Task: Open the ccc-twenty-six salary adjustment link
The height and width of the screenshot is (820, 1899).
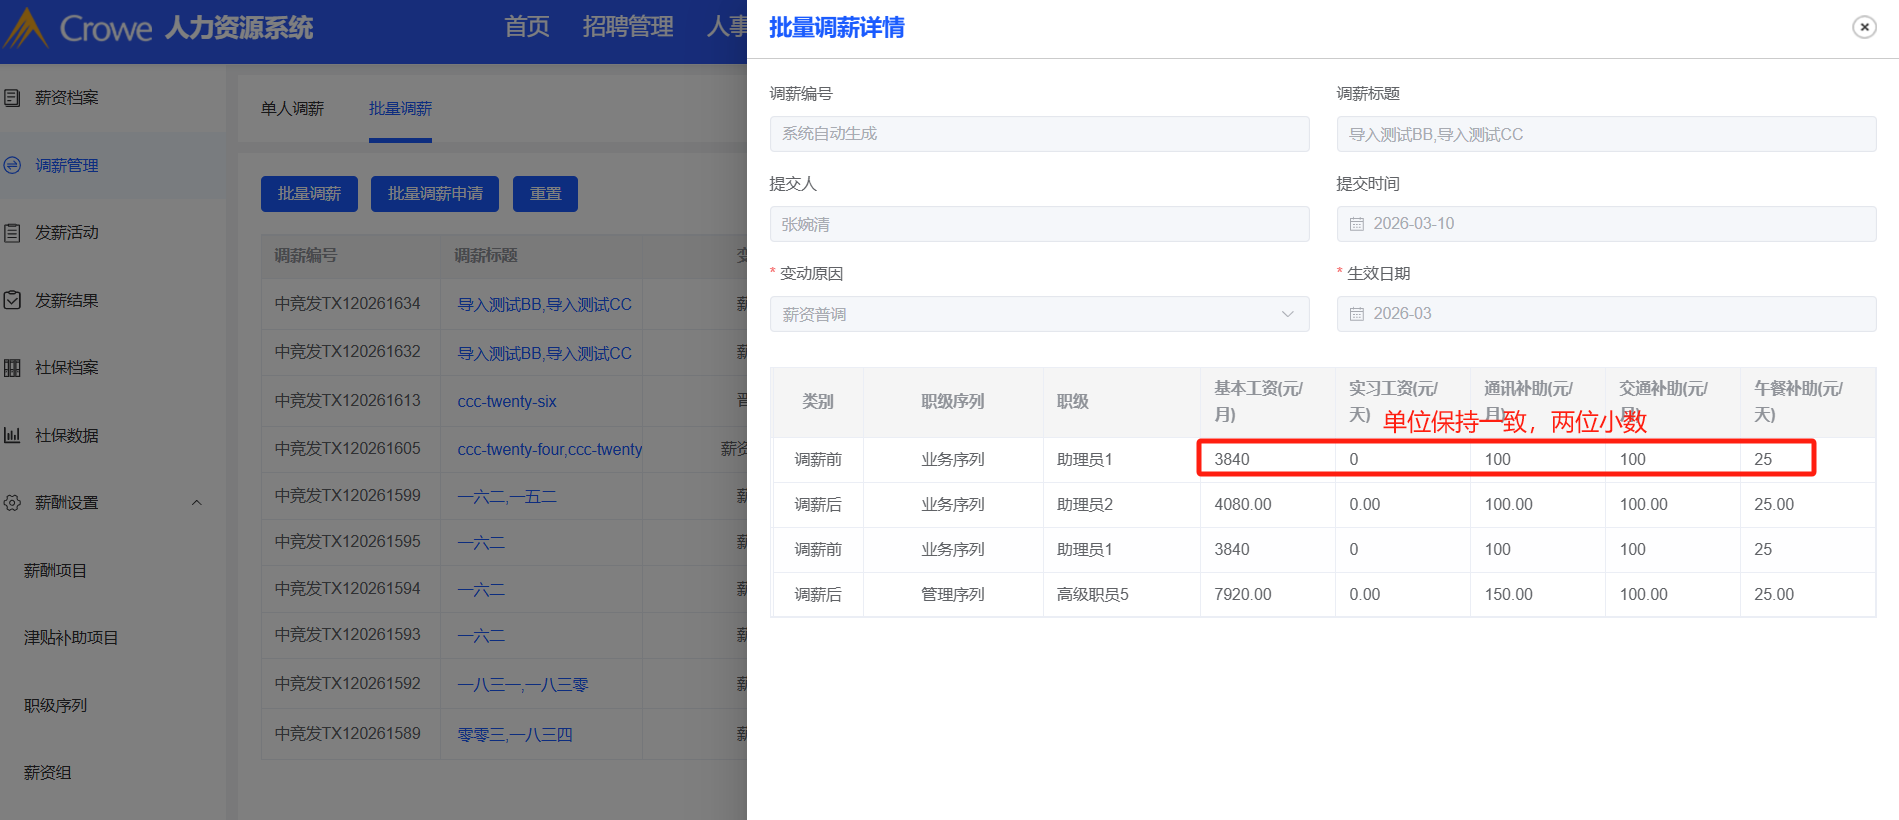Action: pyautogui.click(x=507, y=402)
